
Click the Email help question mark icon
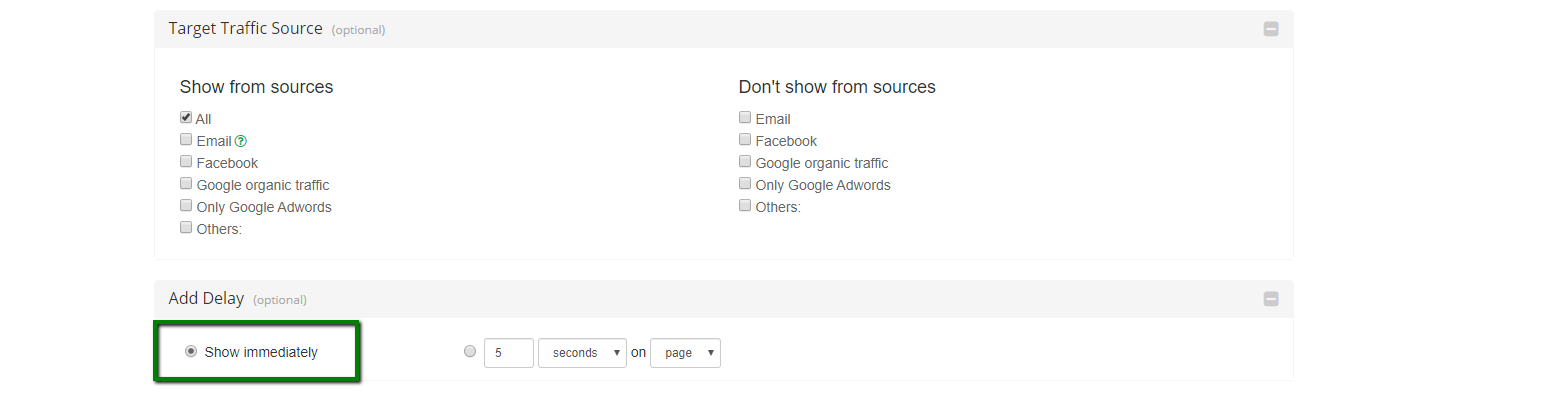240,142
